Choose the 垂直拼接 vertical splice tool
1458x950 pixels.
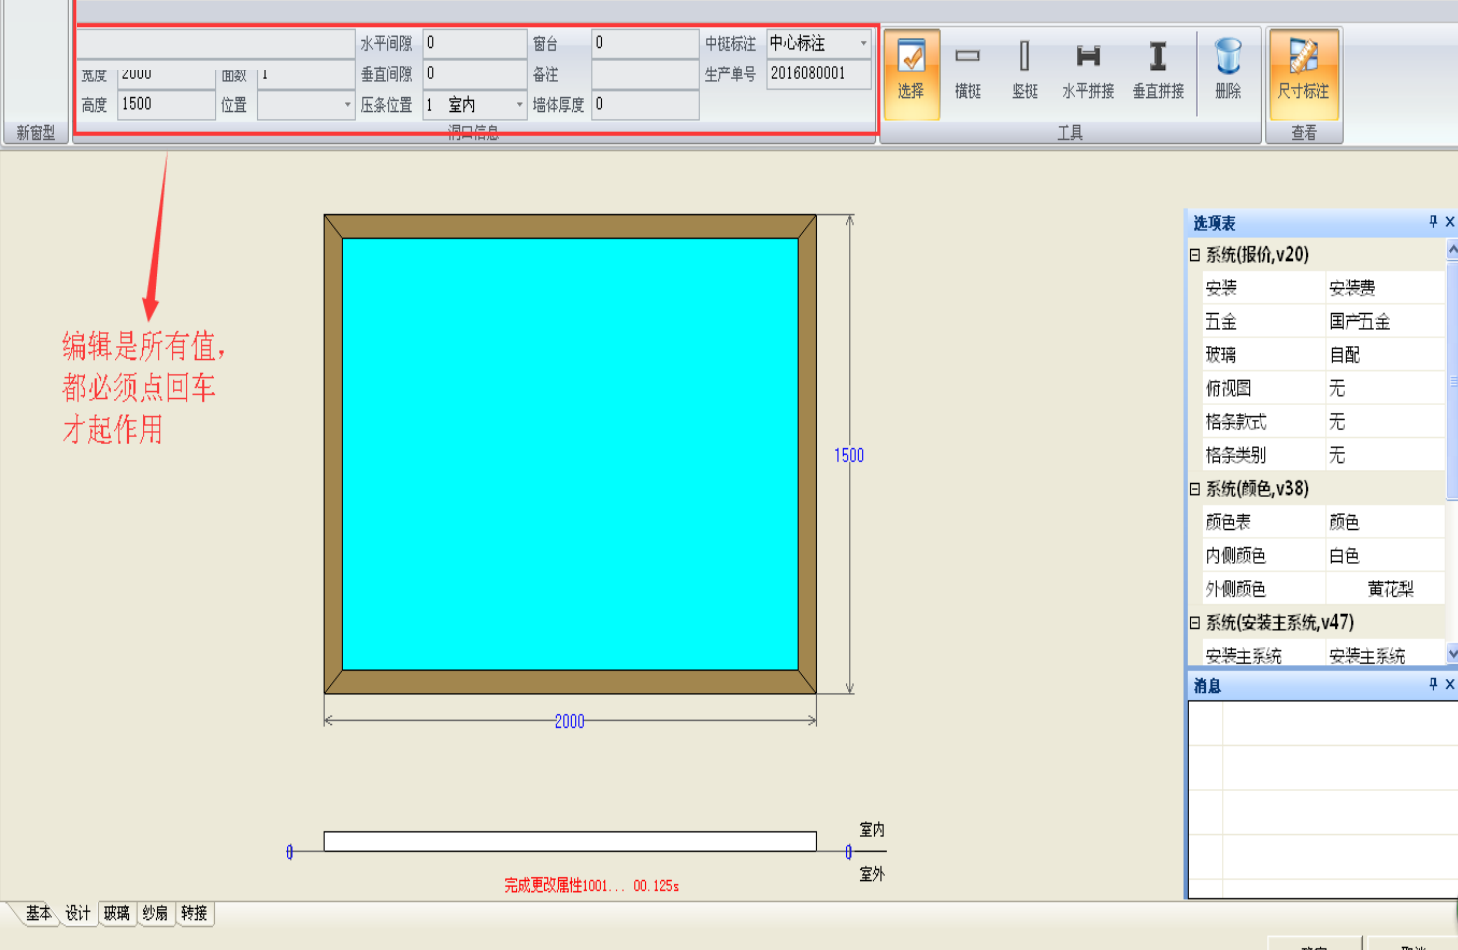pos(1158,71)
